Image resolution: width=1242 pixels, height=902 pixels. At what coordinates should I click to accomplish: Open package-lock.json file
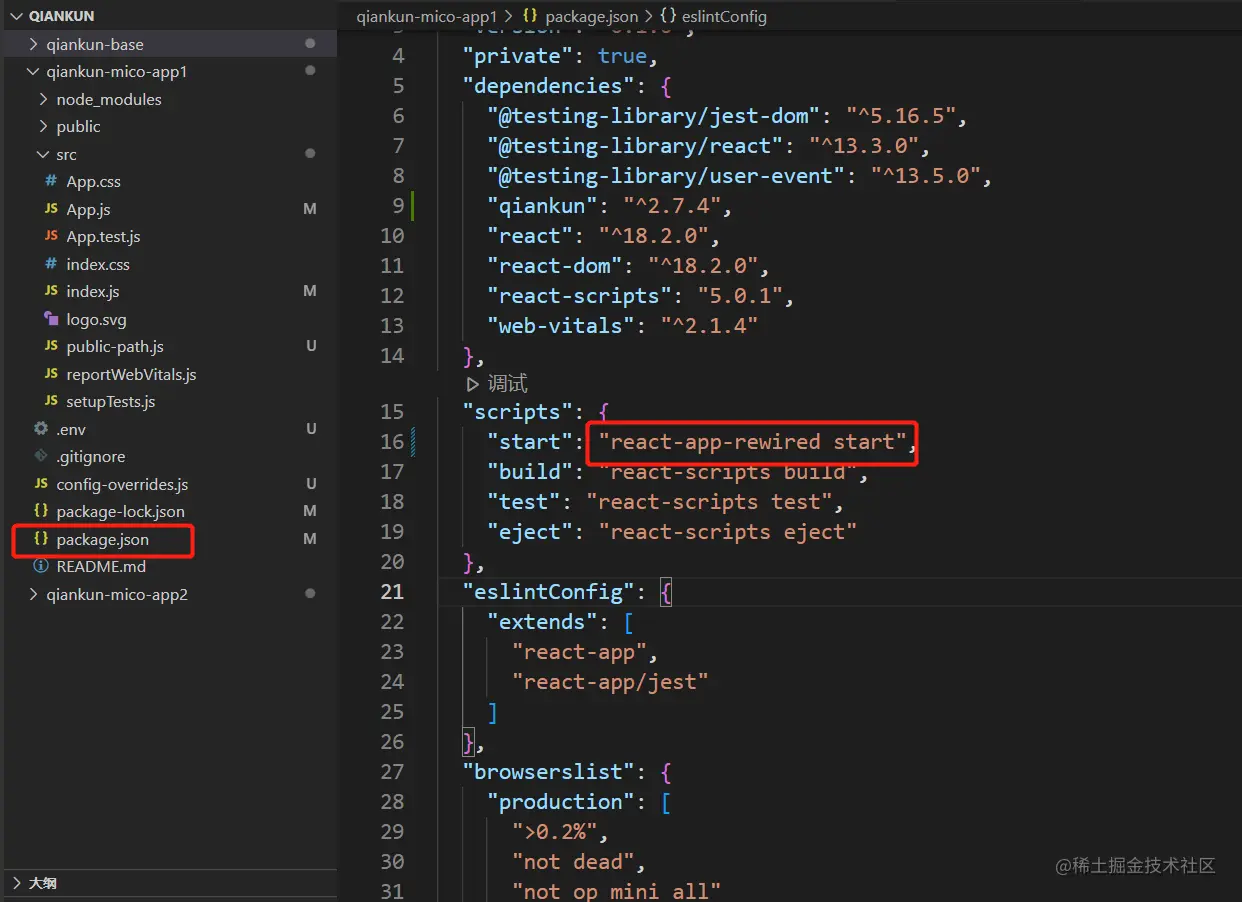click(x=120, y=511)
